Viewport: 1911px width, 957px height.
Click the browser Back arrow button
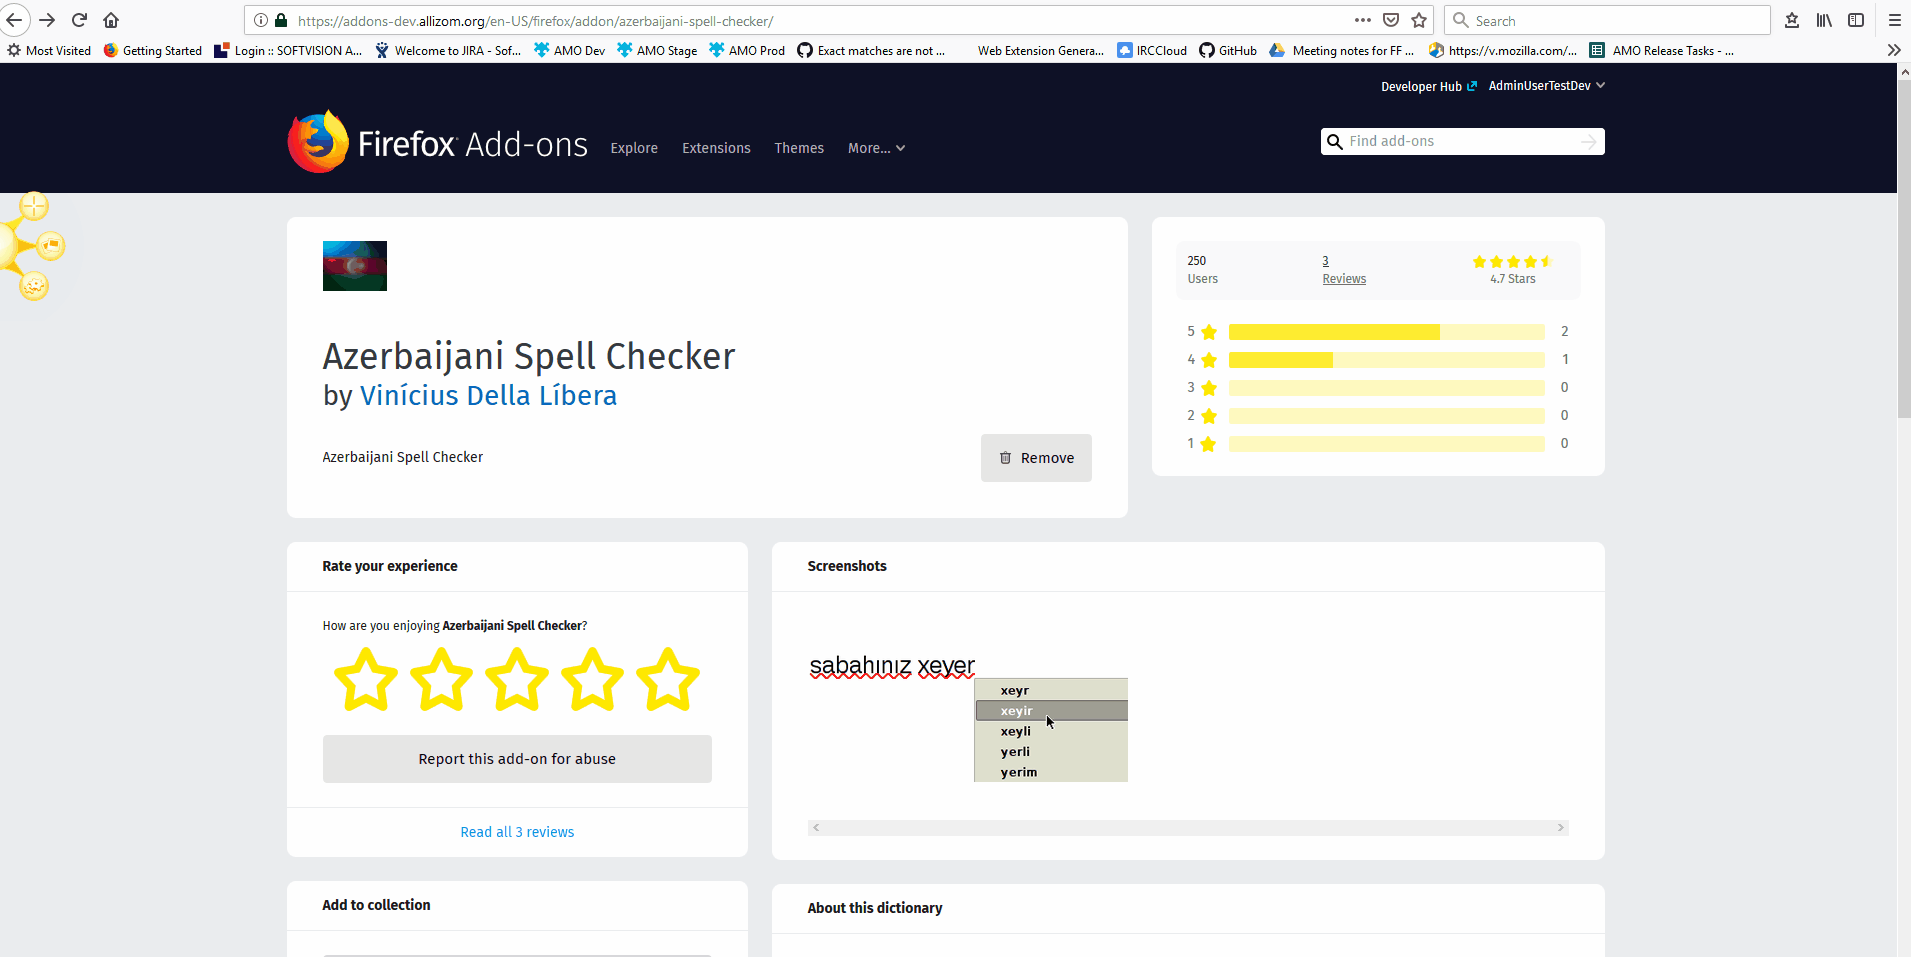tap(14, 20)
